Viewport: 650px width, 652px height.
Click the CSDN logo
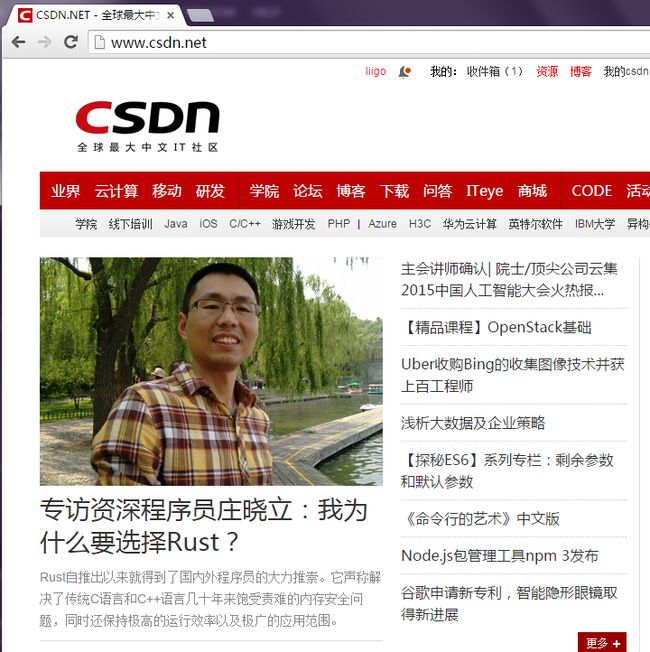click(x=148, y=126)
